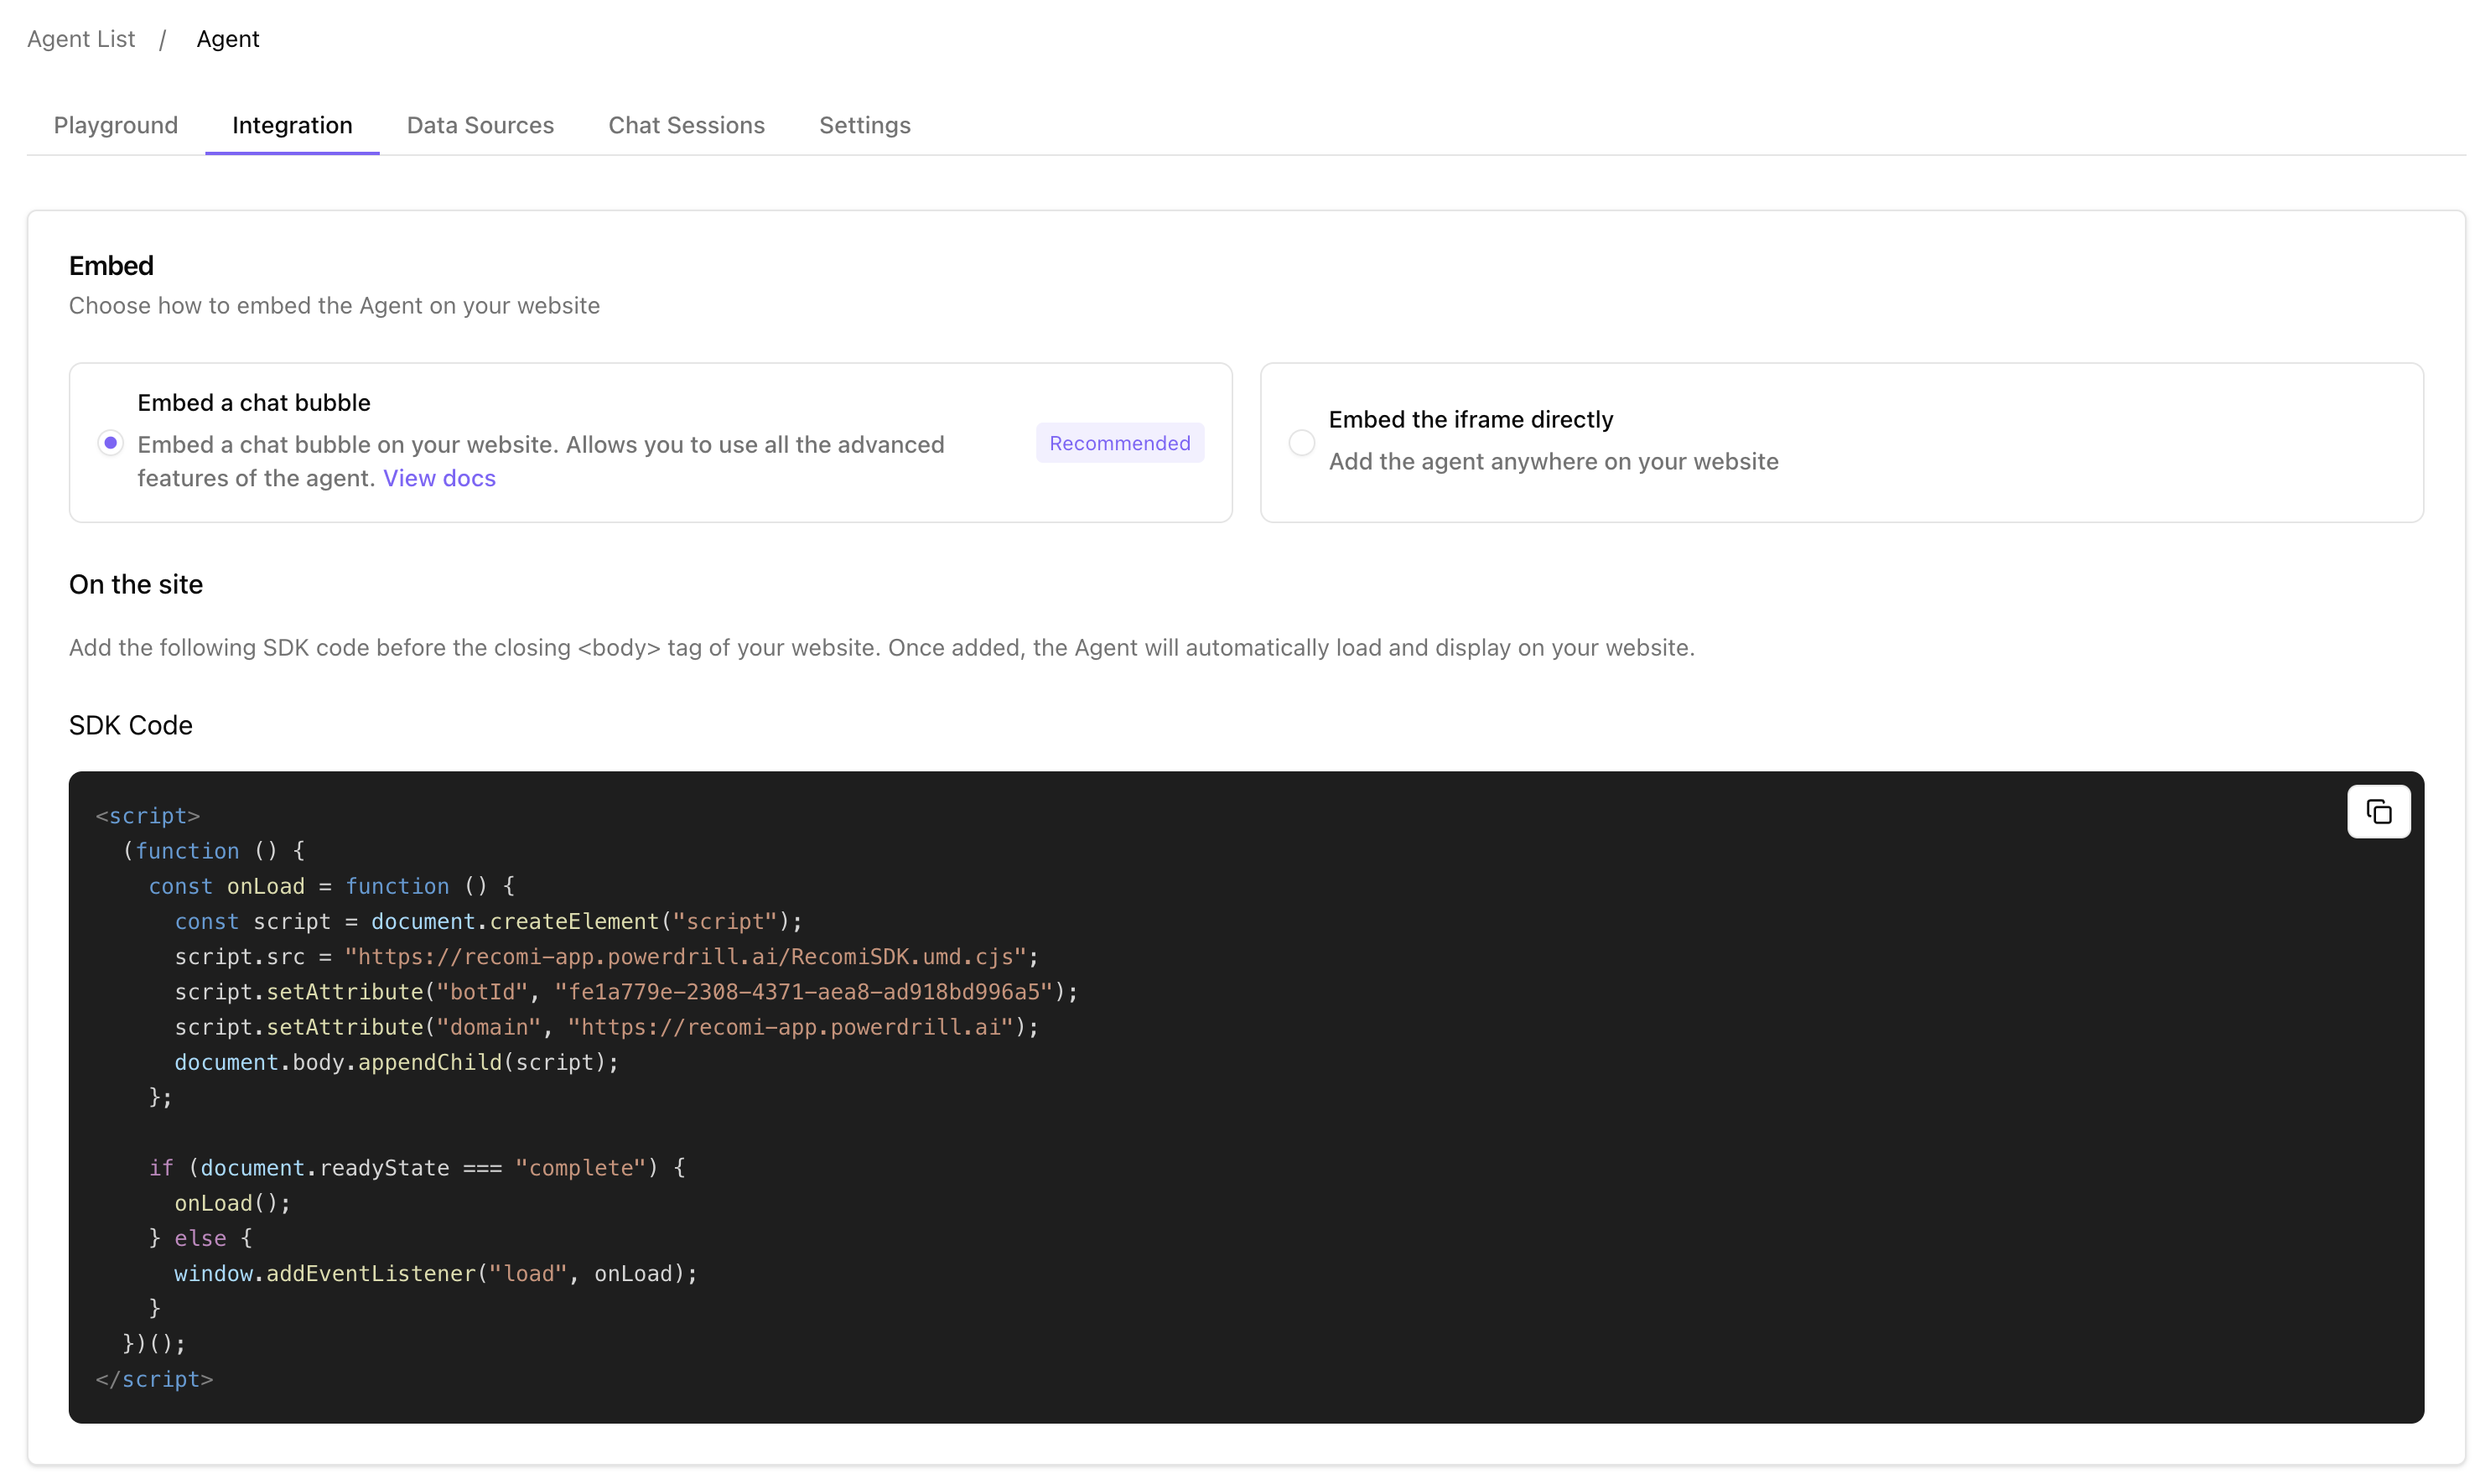Switch to the Playground tab
The width and height of the screenshot is (2480, 1484).
(116, 125)
